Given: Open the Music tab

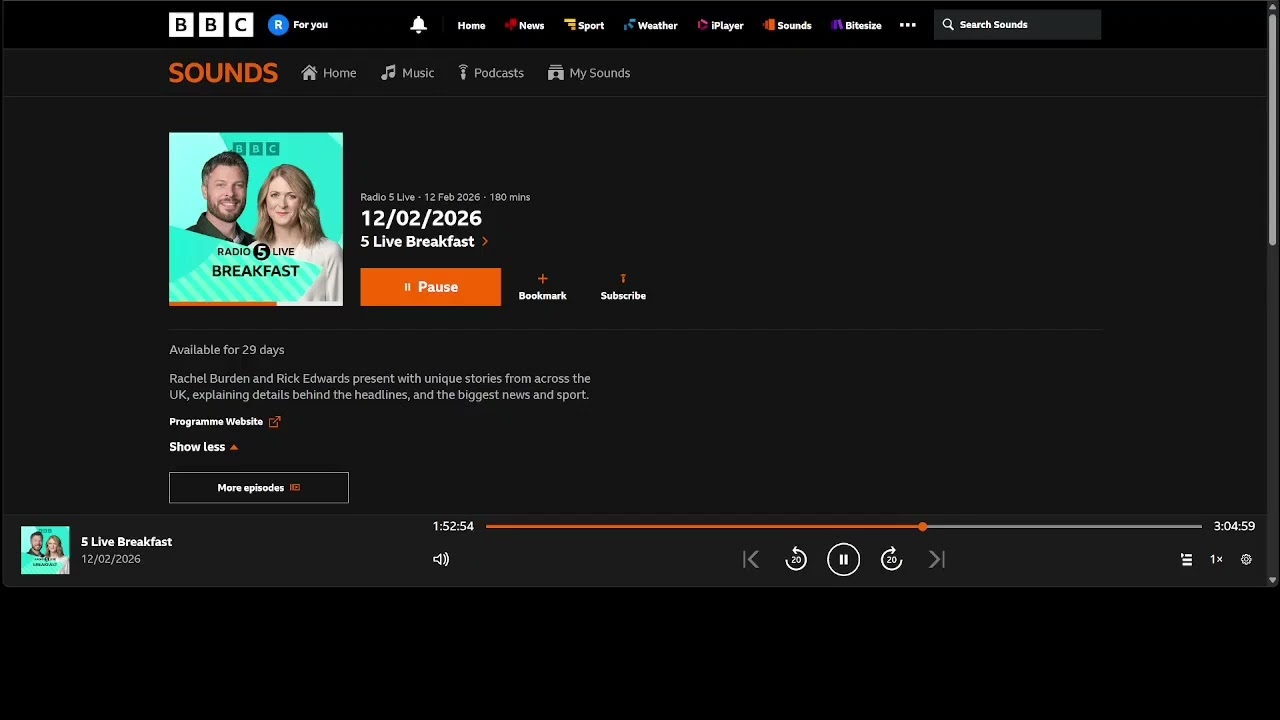Looking at the screenshot, I should [407, 73].
